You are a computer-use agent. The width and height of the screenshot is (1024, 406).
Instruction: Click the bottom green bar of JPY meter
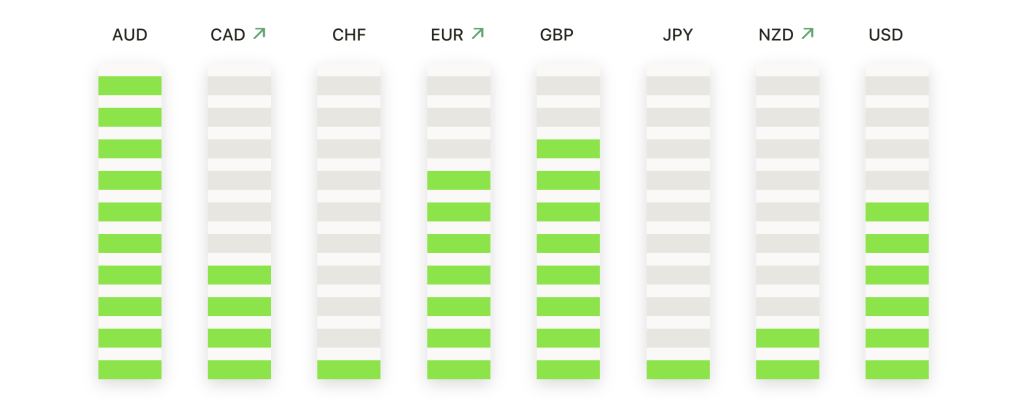click(678, 369)
